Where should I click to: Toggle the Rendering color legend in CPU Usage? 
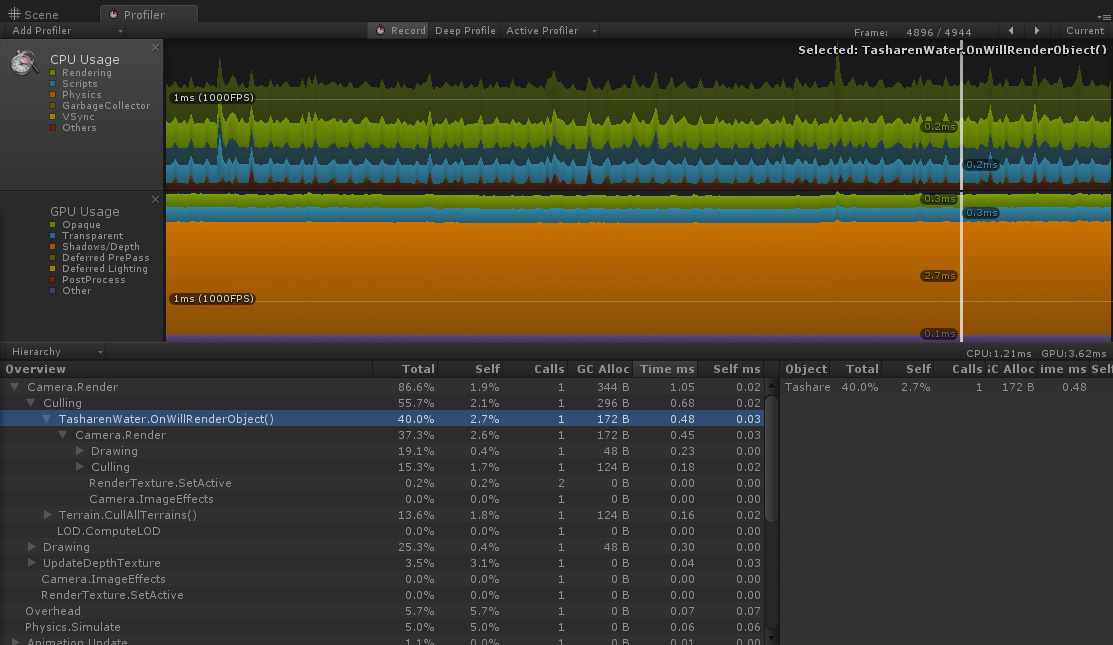pos(54,73)
